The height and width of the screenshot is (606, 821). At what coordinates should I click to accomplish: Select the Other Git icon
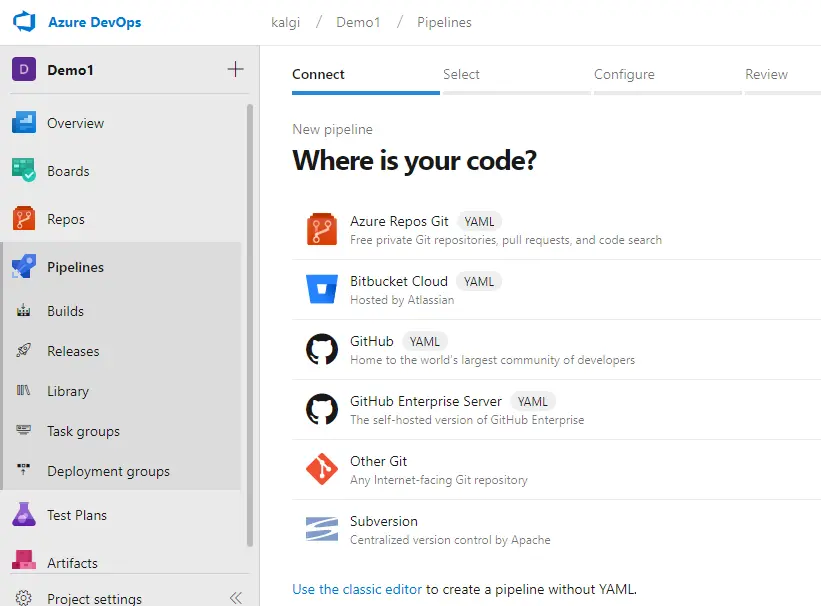[321, 469]
